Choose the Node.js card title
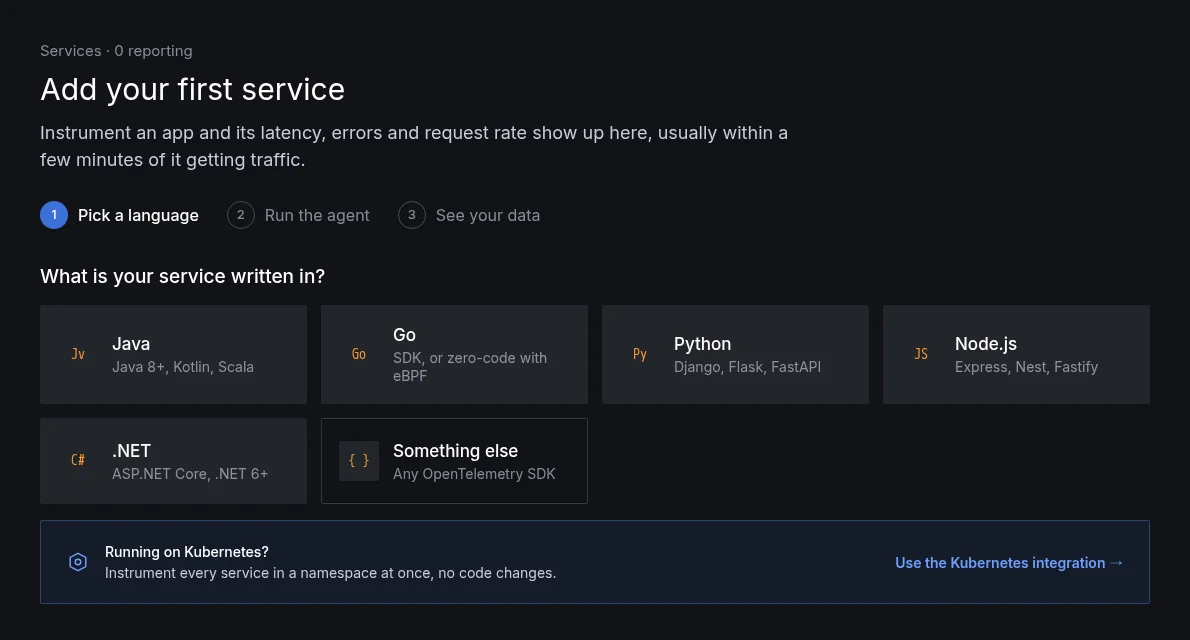 [x=985, y=344]
